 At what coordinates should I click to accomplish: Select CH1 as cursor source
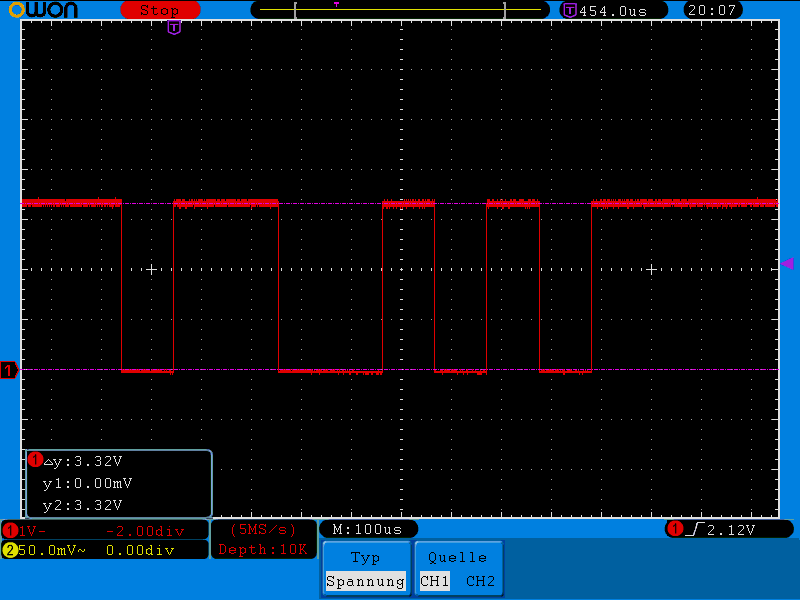[435, 581]
